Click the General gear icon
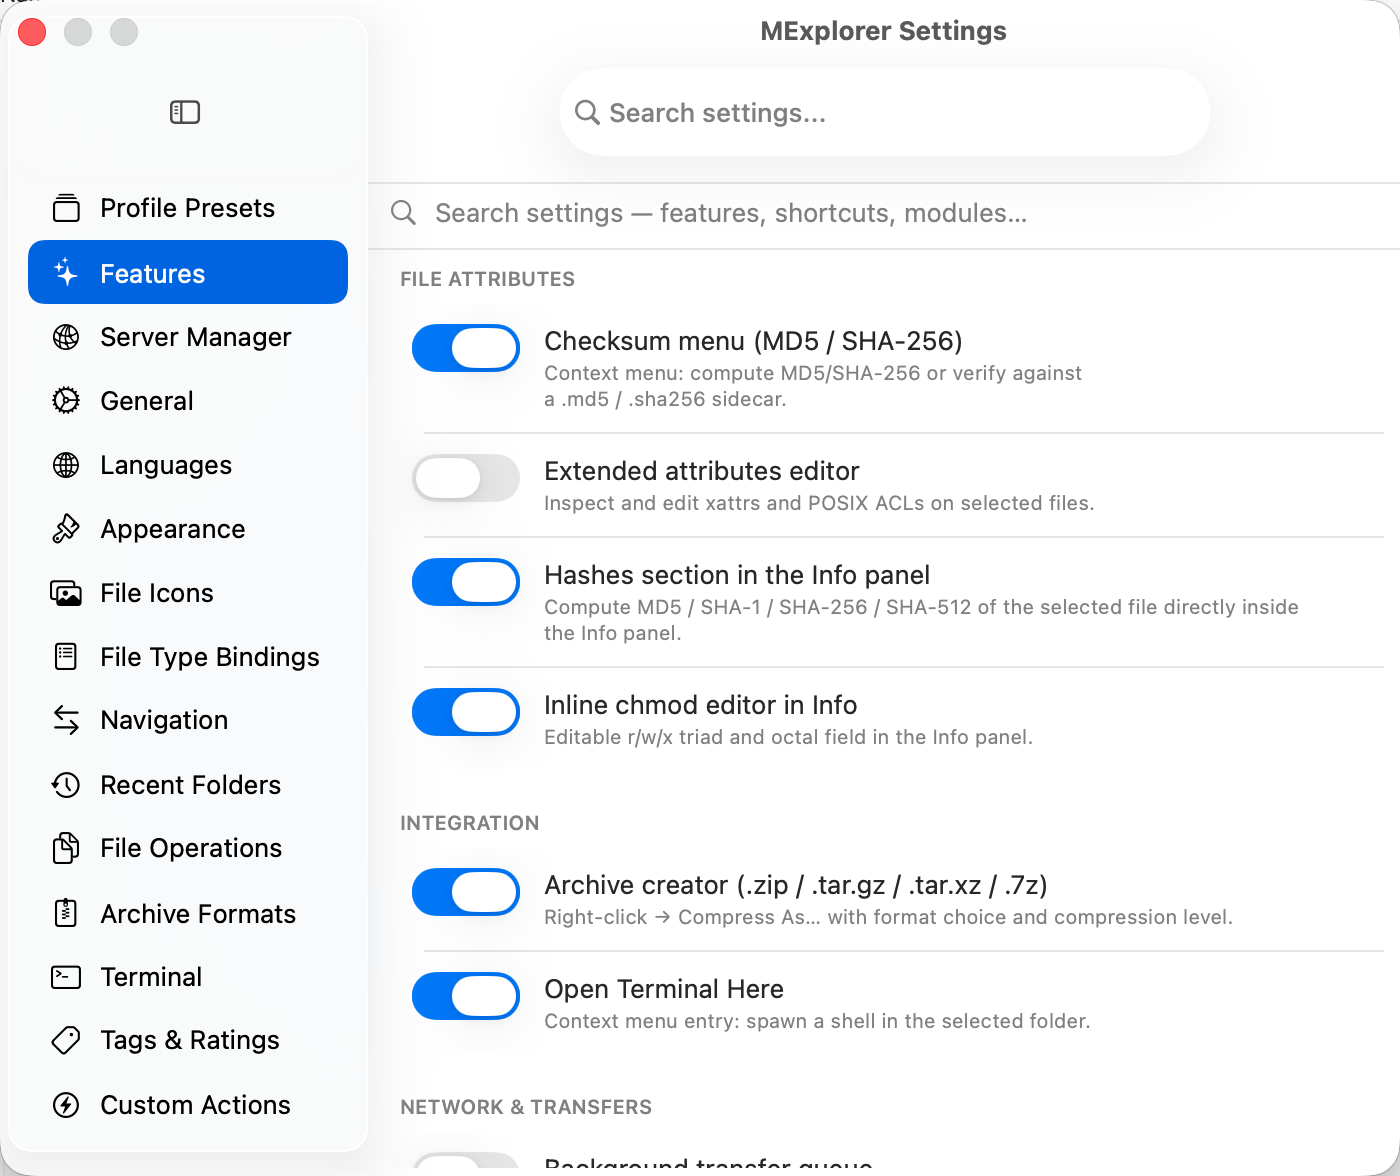1400x1176 pixels. (x=66, y=401)
